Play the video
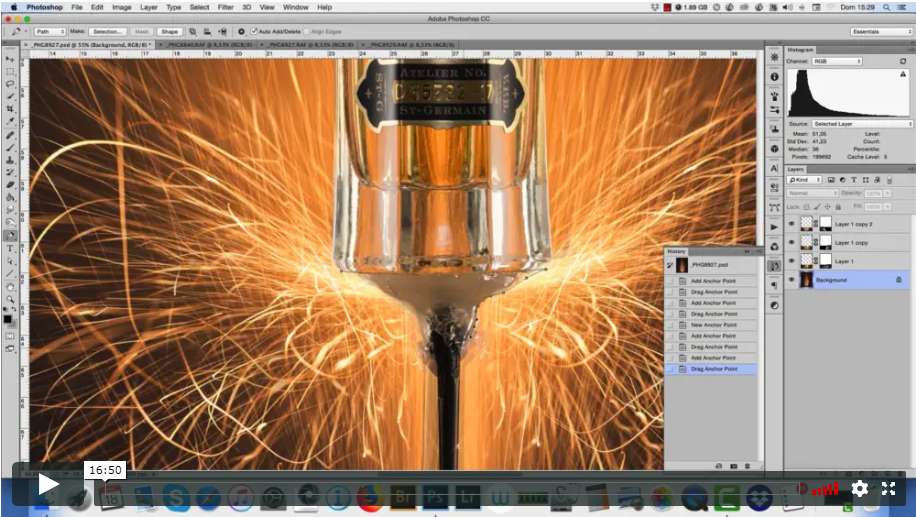The image size is (916, 517). [48, 484]
